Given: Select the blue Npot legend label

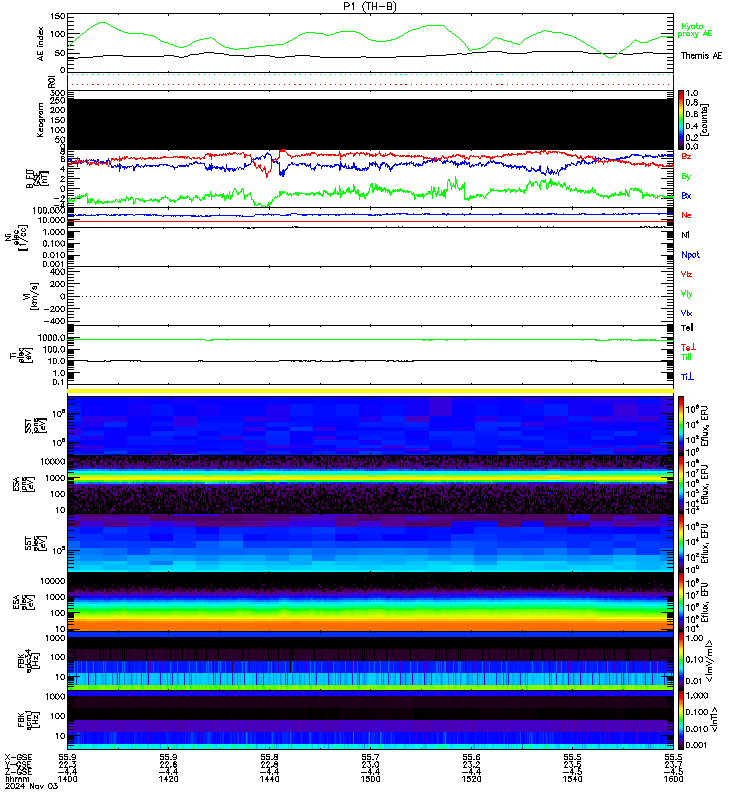Looking at the screenshot, I should (690, 255).
